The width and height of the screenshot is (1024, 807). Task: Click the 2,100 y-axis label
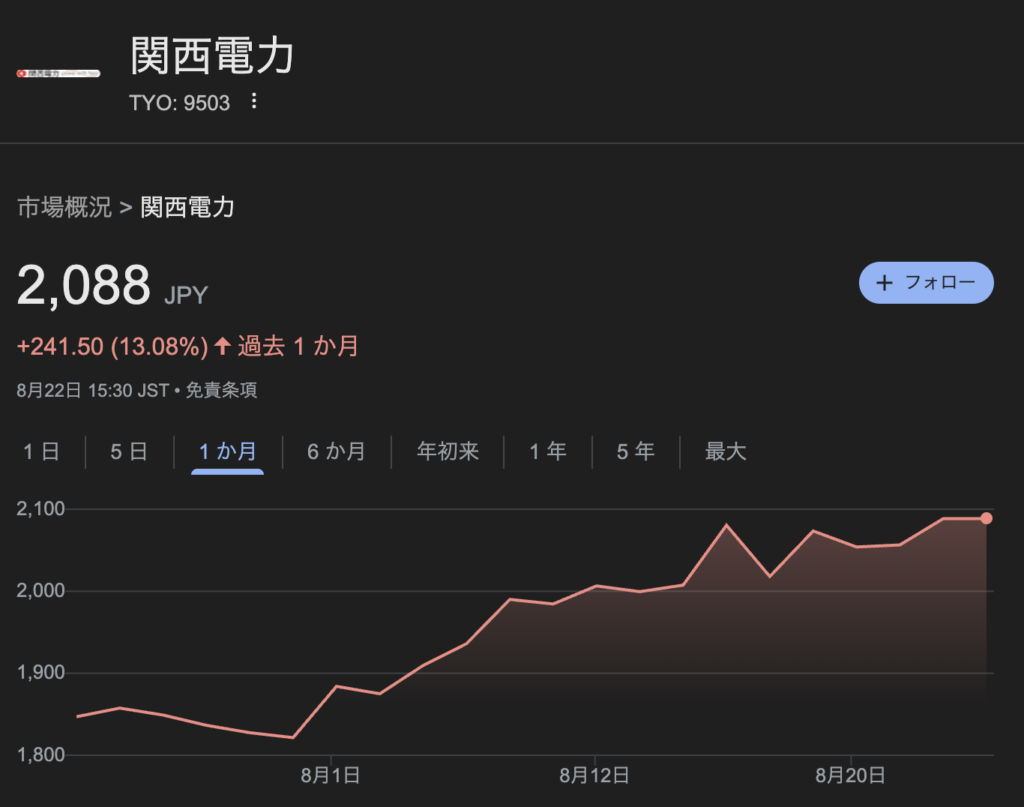point(40,509)
